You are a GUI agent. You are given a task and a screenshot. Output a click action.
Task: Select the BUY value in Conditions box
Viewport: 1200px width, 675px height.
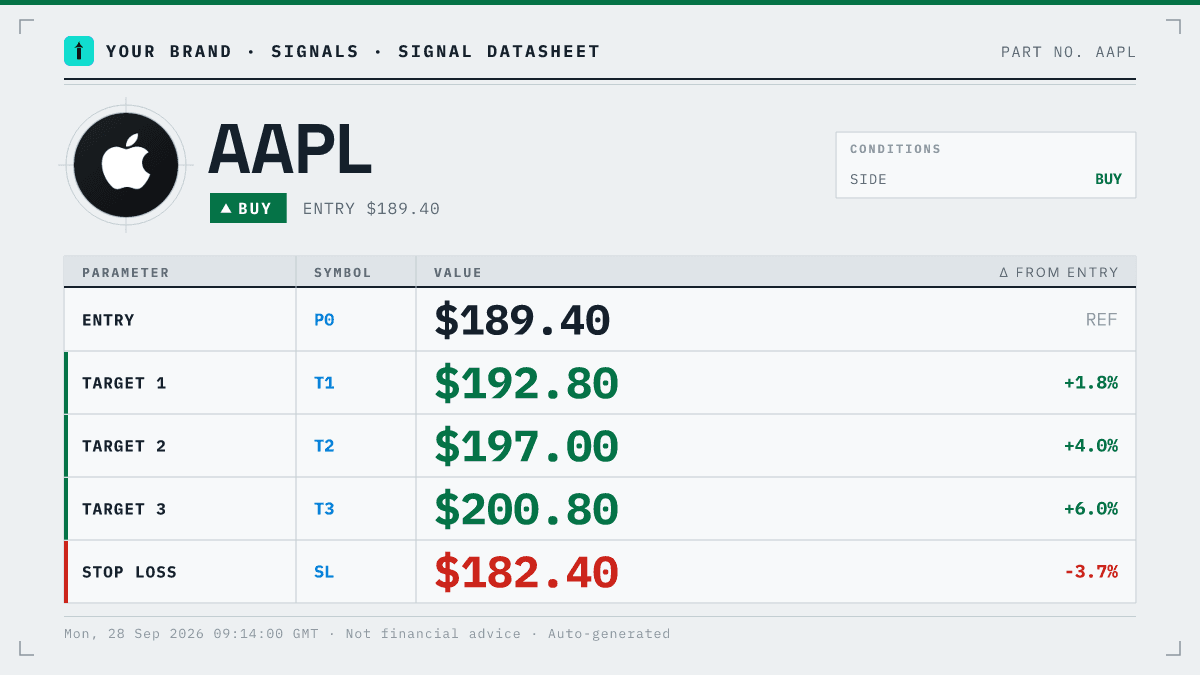1108,179
